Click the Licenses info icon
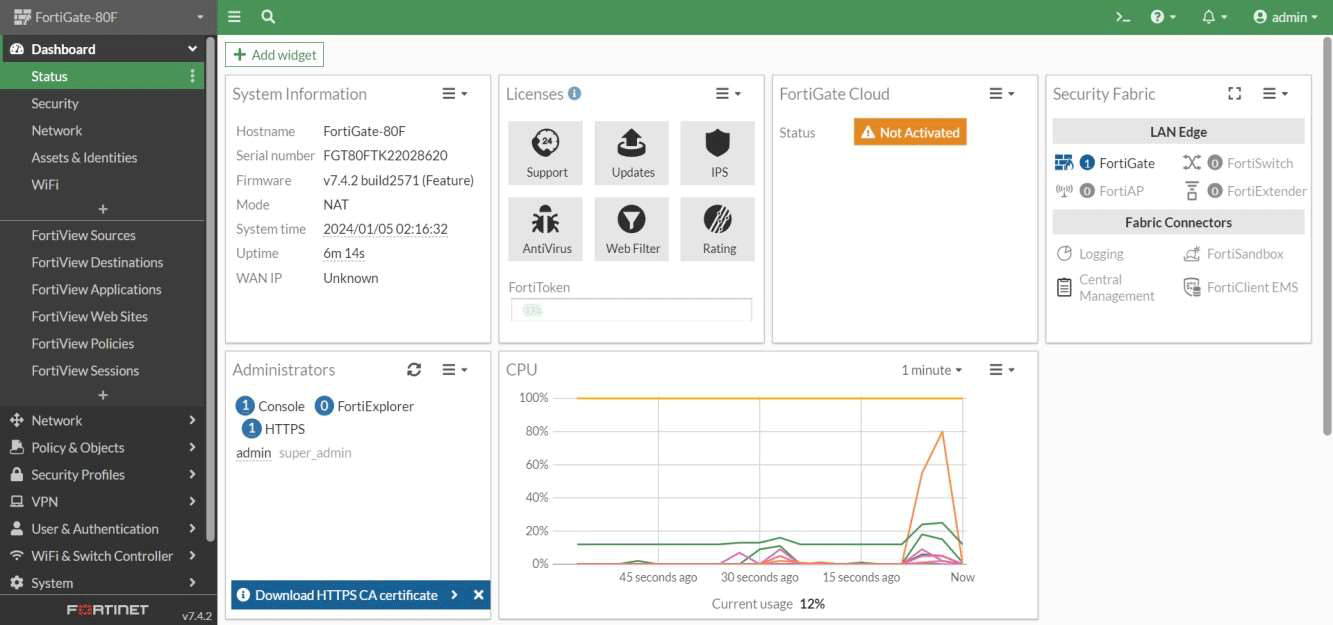The height and width of the screenshot is (625, 1333). point(575,93)
